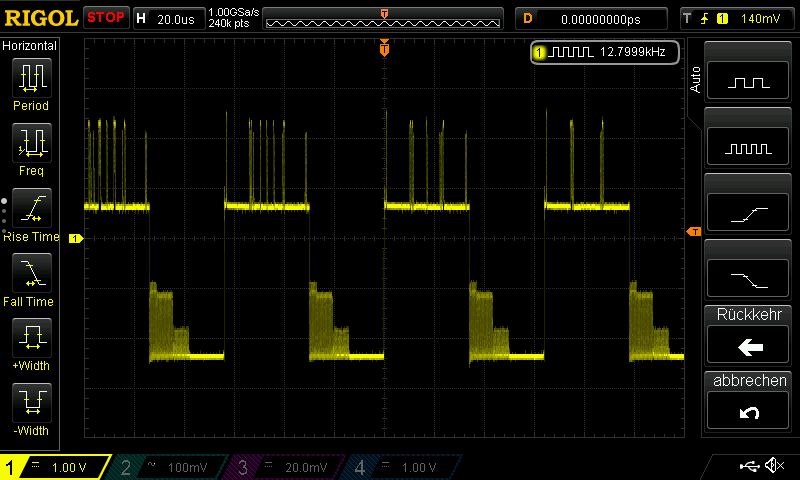Select the Freq measurement icon
800x480 pixels.
pyautogui.click(x=31, y=143)
